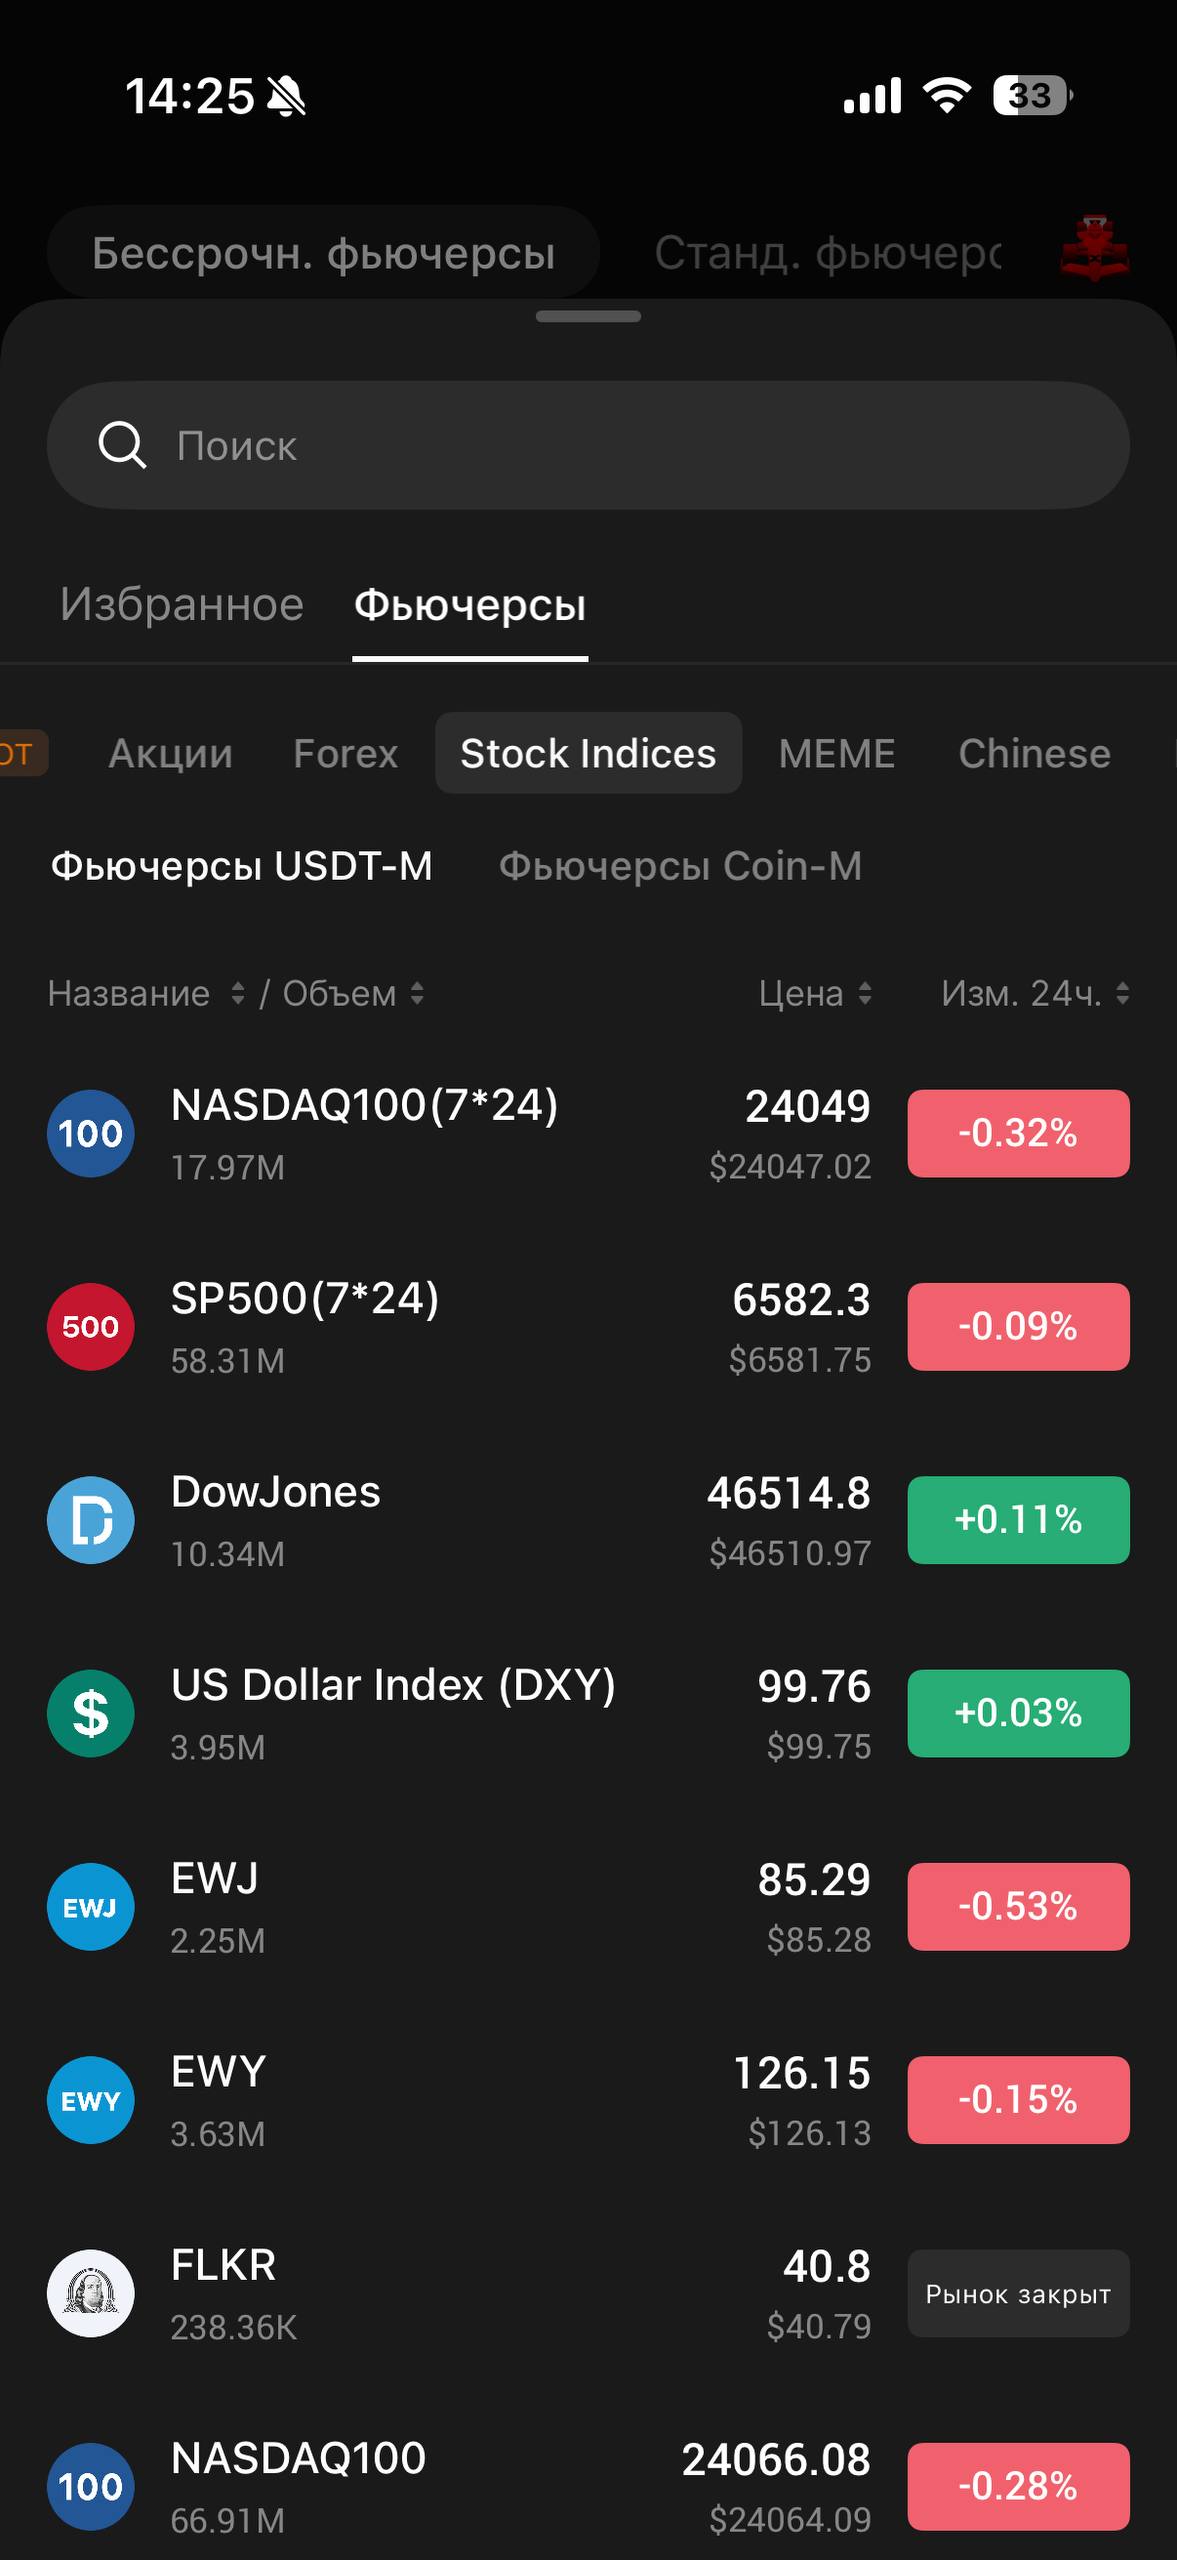Image resolution: width=1177 pixels, height=2560 pixels.
Task: Tap the red SP500 coin icon
Action: coord(90,1326)
